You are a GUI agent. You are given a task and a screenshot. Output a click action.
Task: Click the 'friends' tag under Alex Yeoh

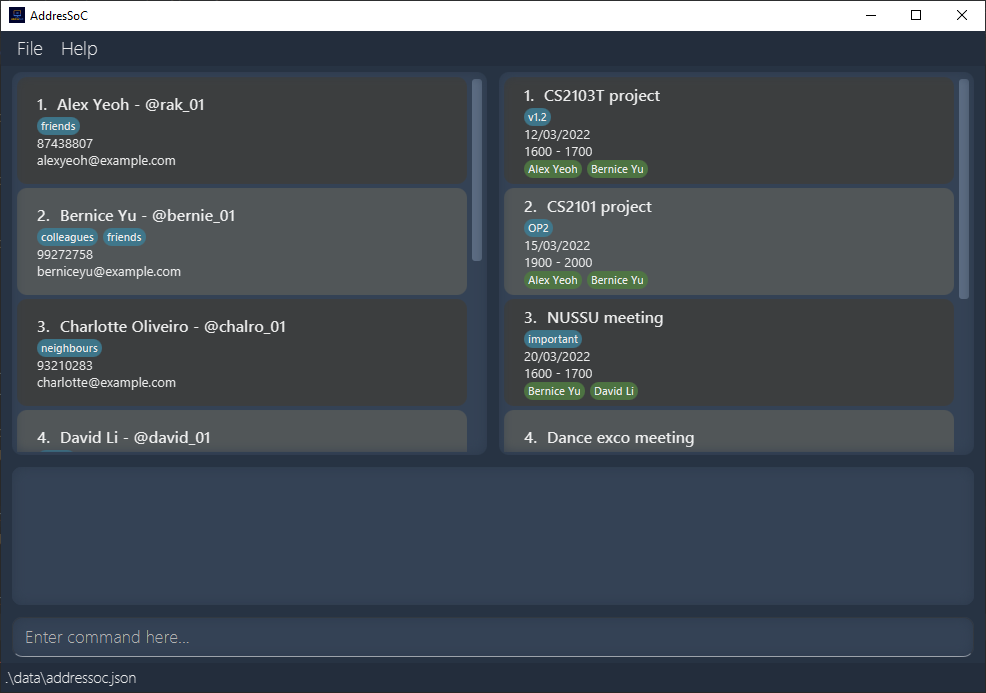[x=58, y=126]
